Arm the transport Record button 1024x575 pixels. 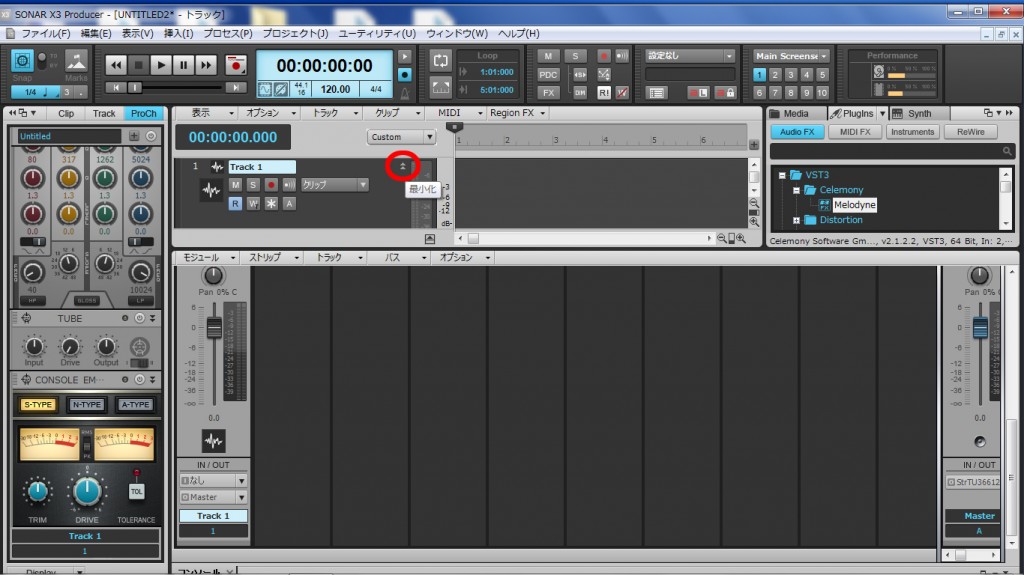pos(236,65)
